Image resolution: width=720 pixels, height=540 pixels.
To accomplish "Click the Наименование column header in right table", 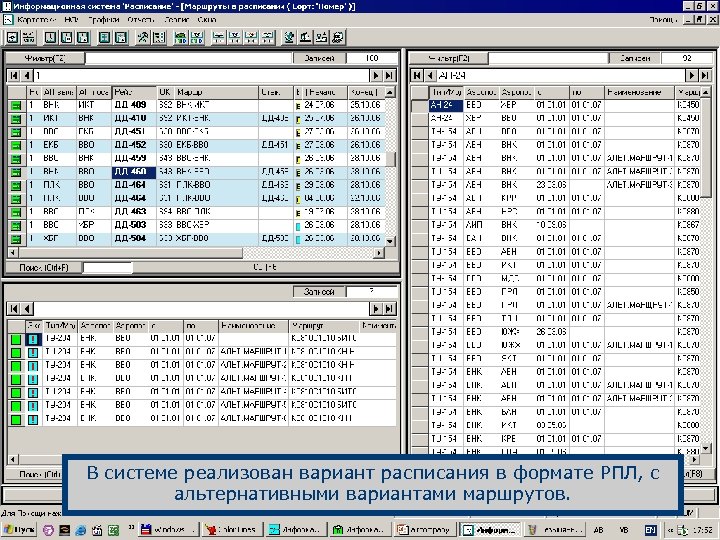I will click(x=639, y=92).
